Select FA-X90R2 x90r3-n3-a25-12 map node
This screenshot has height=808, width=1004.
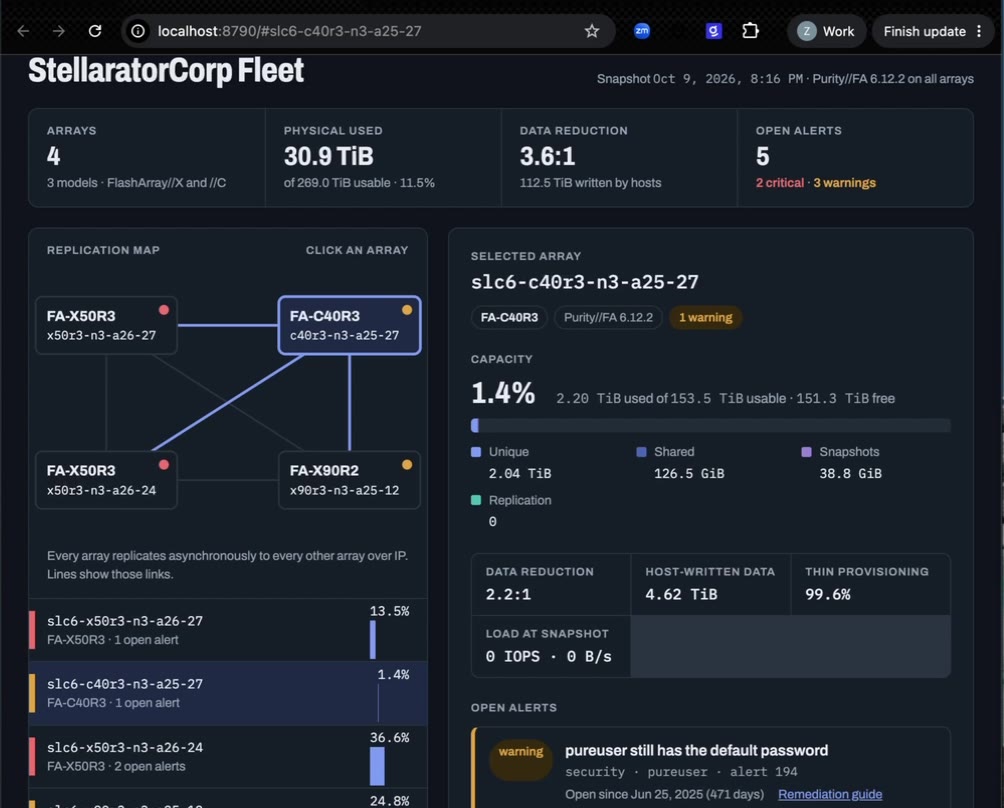[x=349, y=480]
